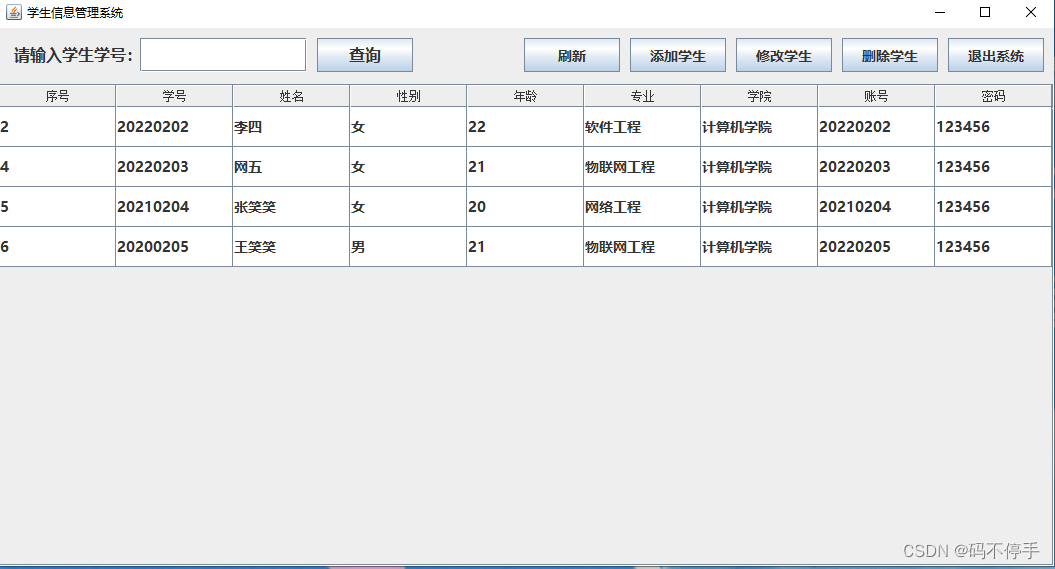Screen dimensions: 1055x569
Task: Click the 学号 column header
Action: (174, 96)
